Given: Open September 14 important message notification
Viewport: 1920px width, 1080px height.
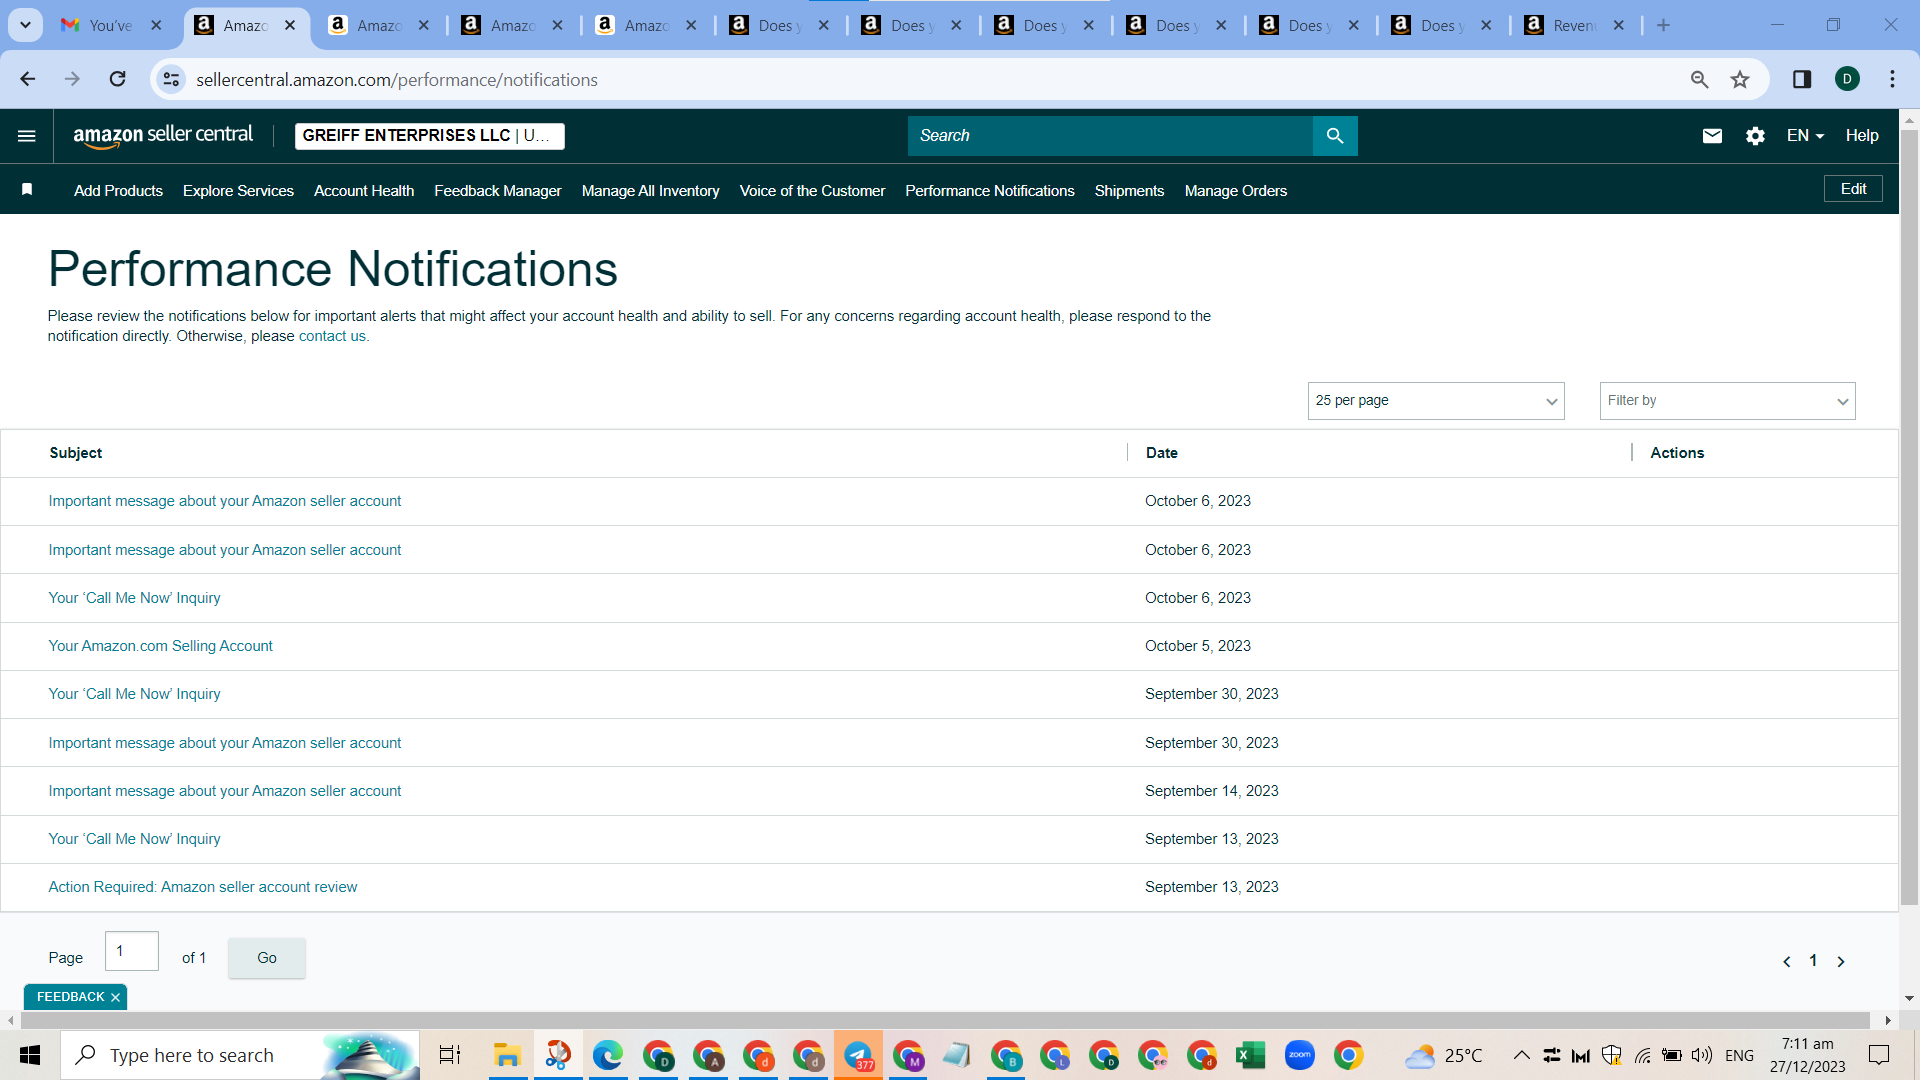Looking at the screenshot, I should click(225, 791).
